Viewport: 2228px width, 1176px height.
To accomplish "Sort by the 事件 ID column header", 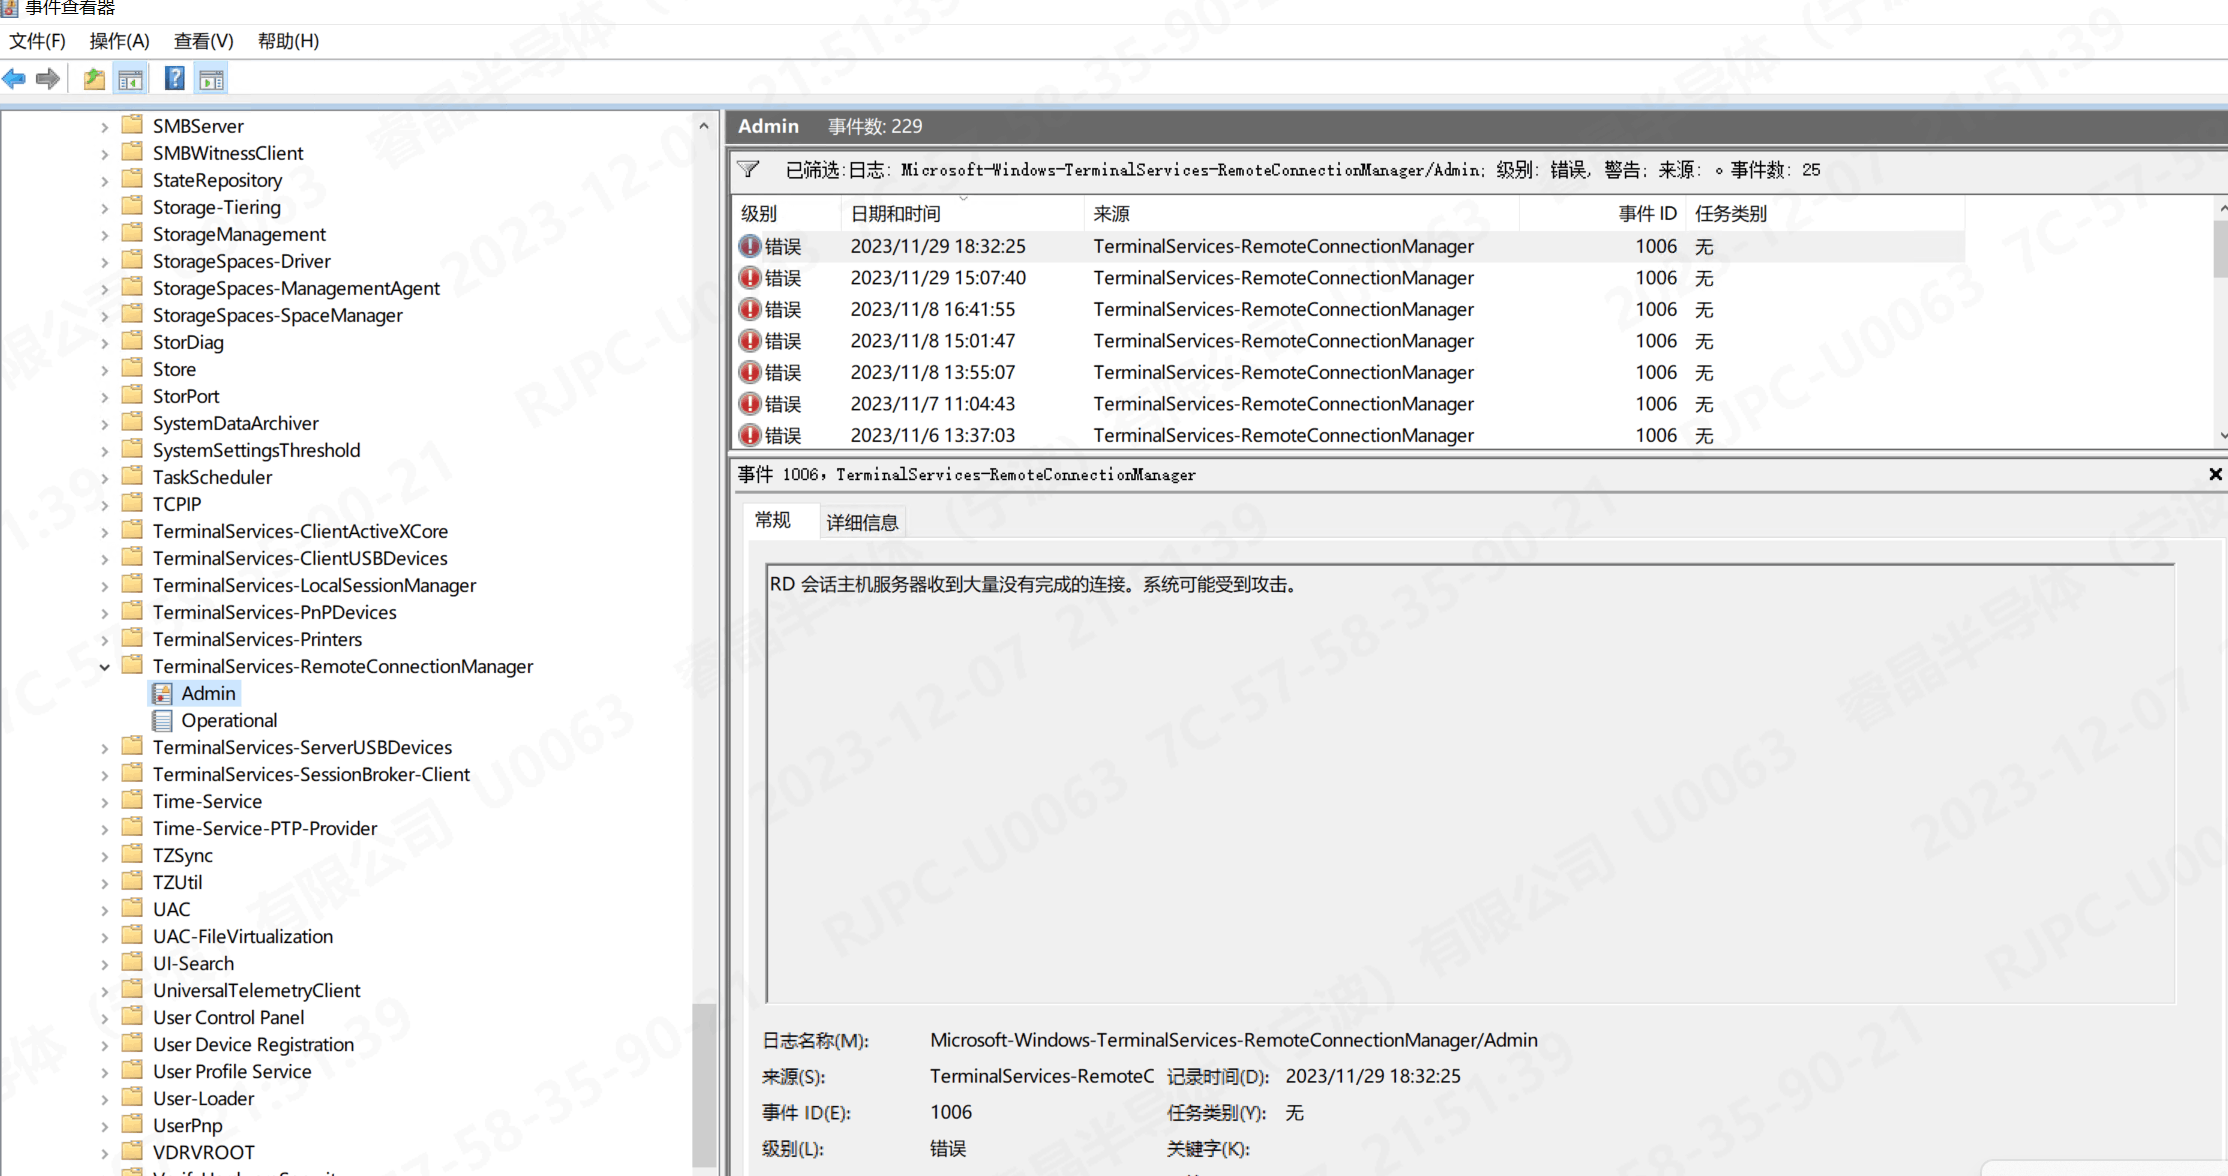I will point(1646,213).
